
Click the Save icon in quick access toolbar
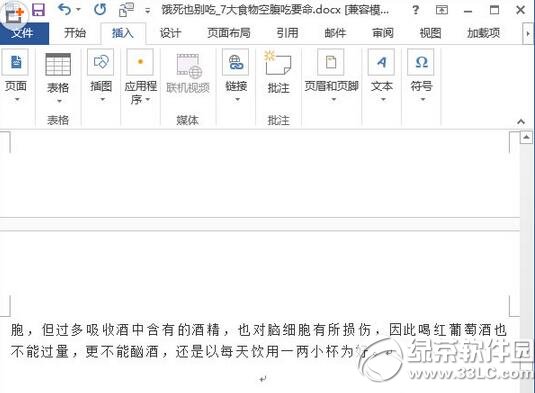38,10
